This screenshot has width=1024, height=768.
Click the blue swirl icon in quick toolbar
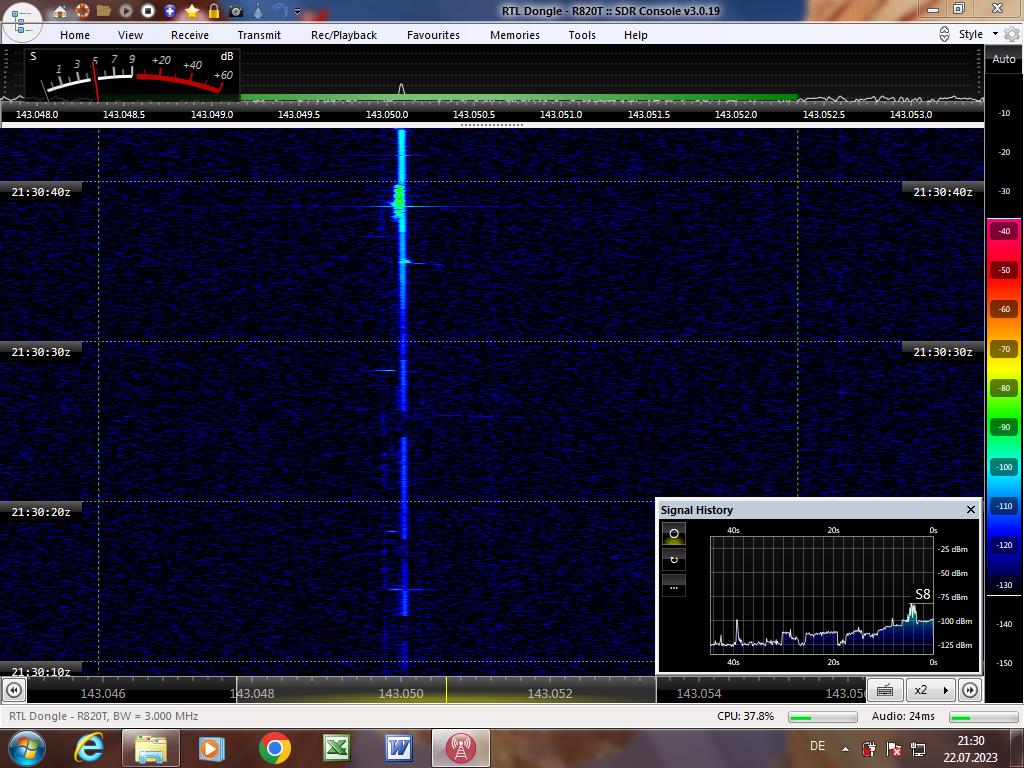(280, 11)
